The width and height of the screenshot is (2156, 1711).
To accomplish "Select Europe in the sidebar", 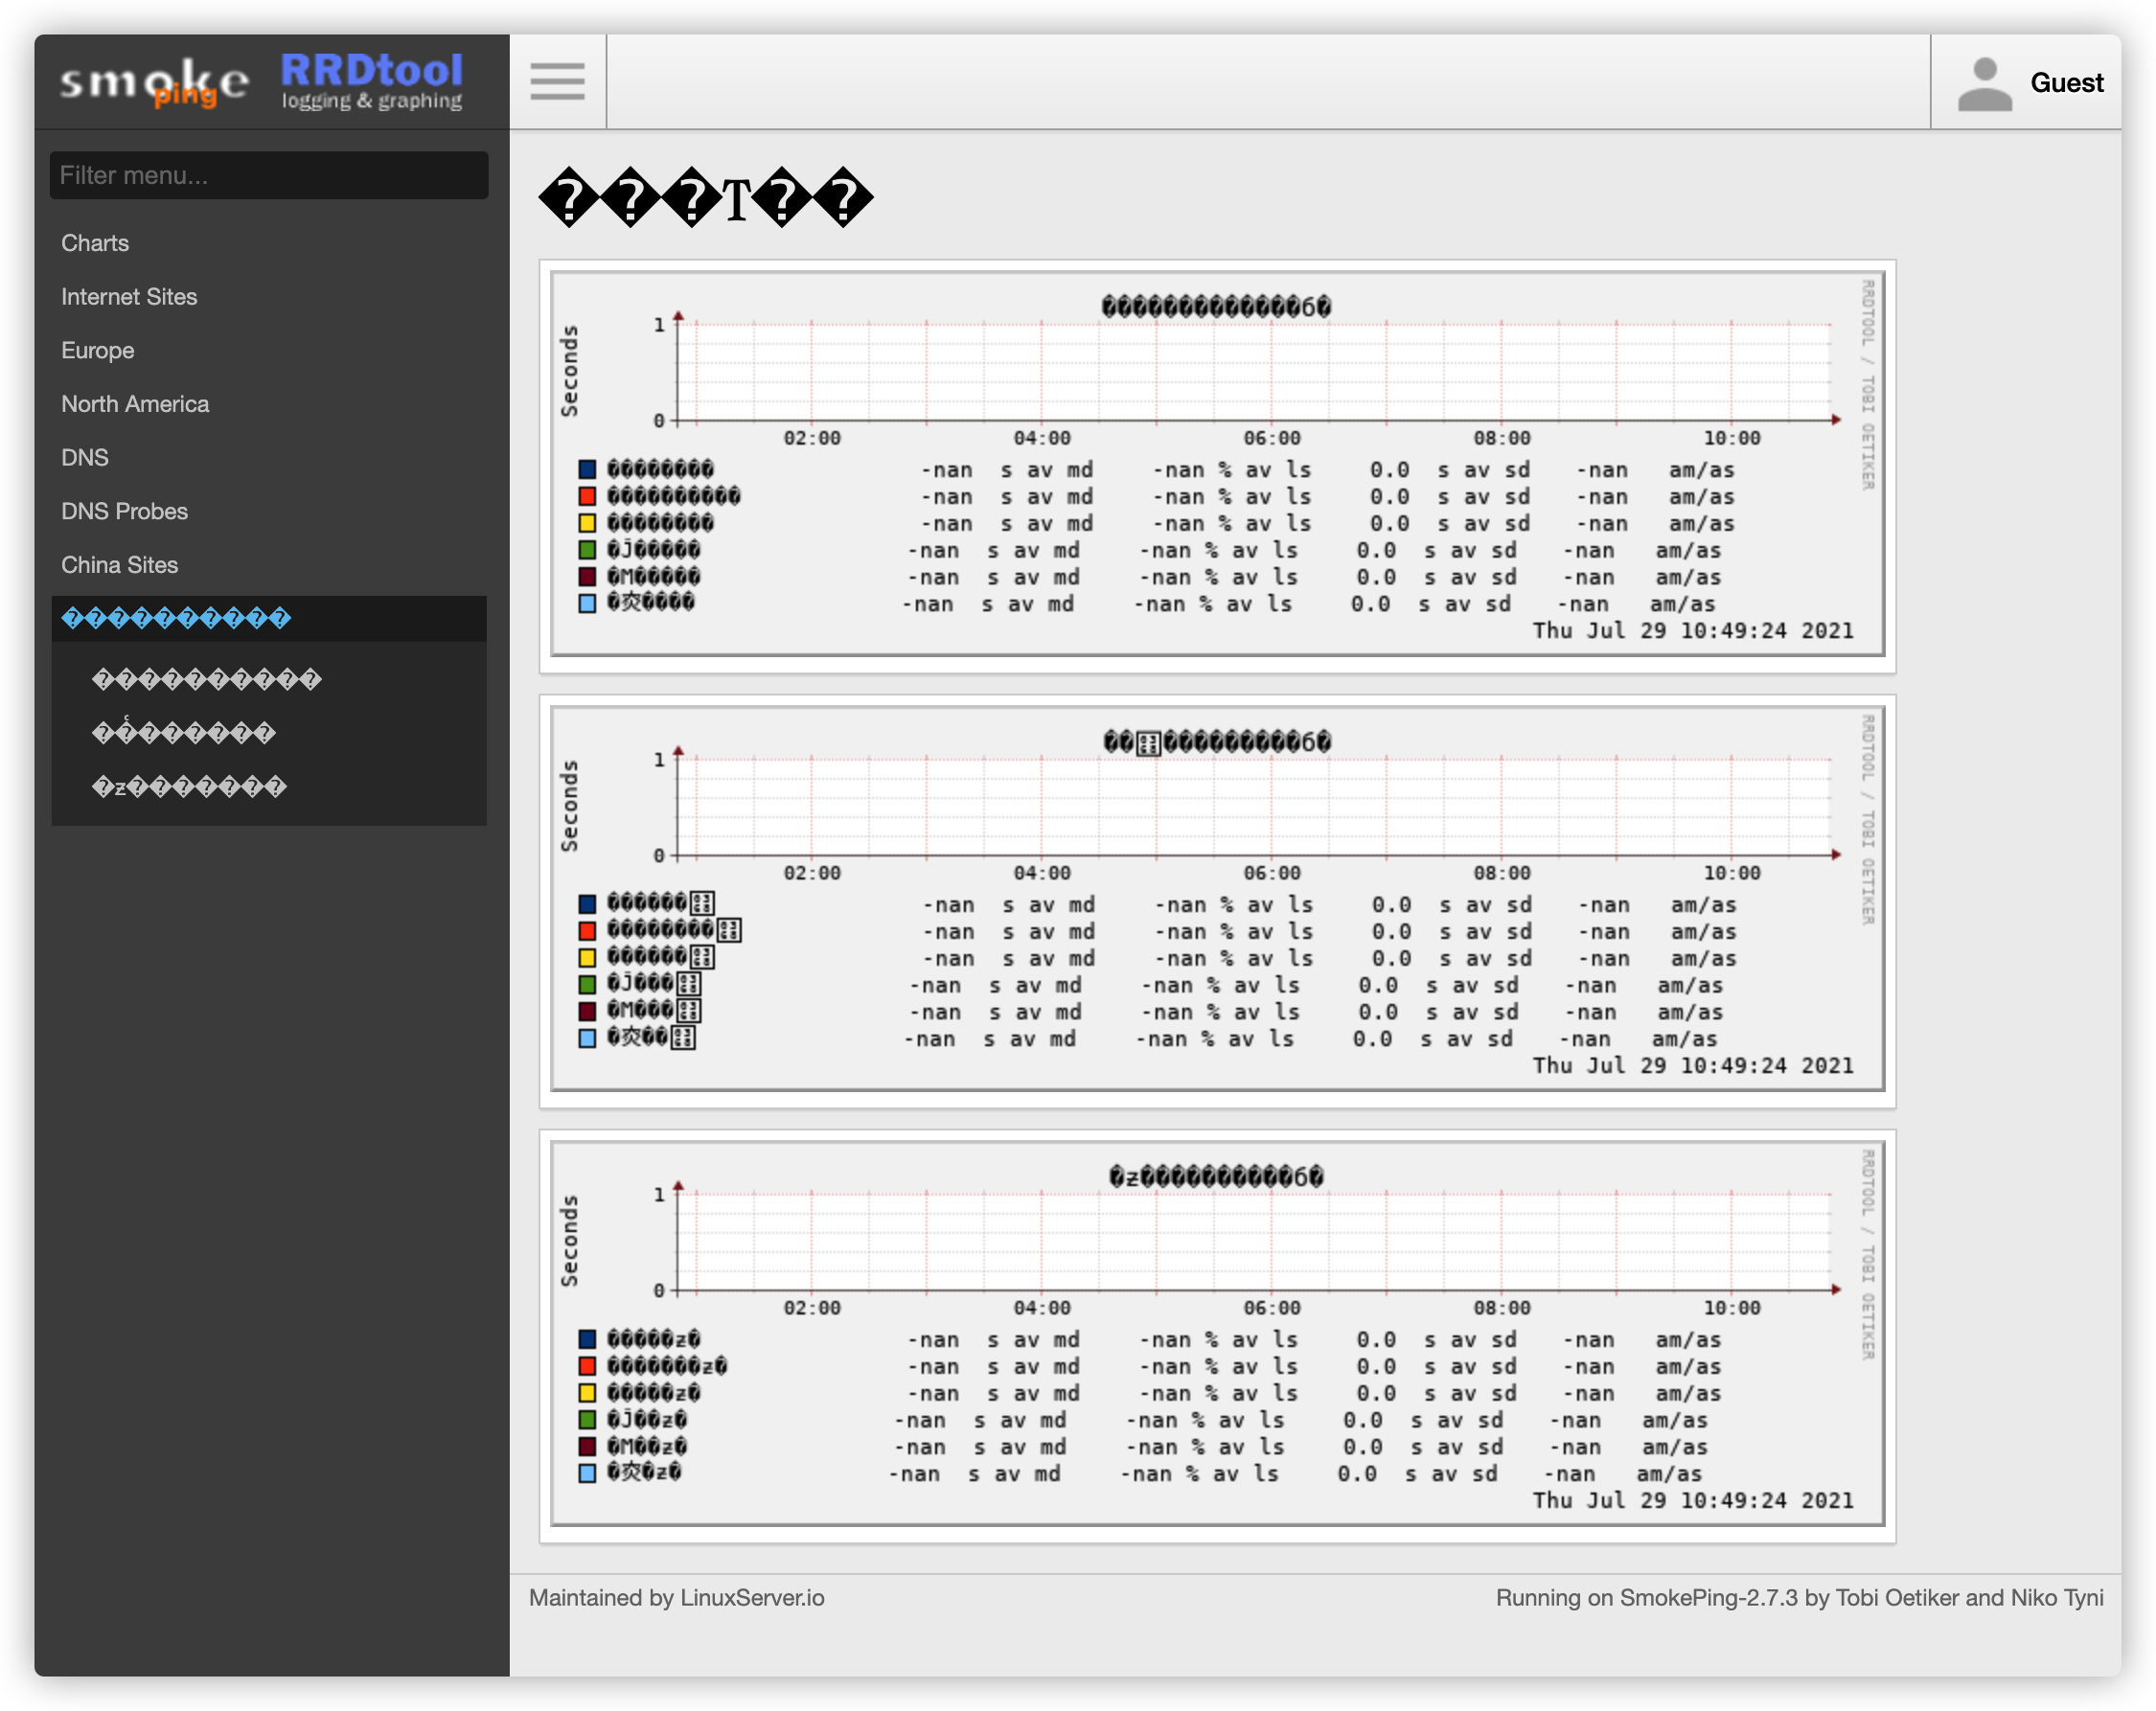I will [x=97, y=350].
